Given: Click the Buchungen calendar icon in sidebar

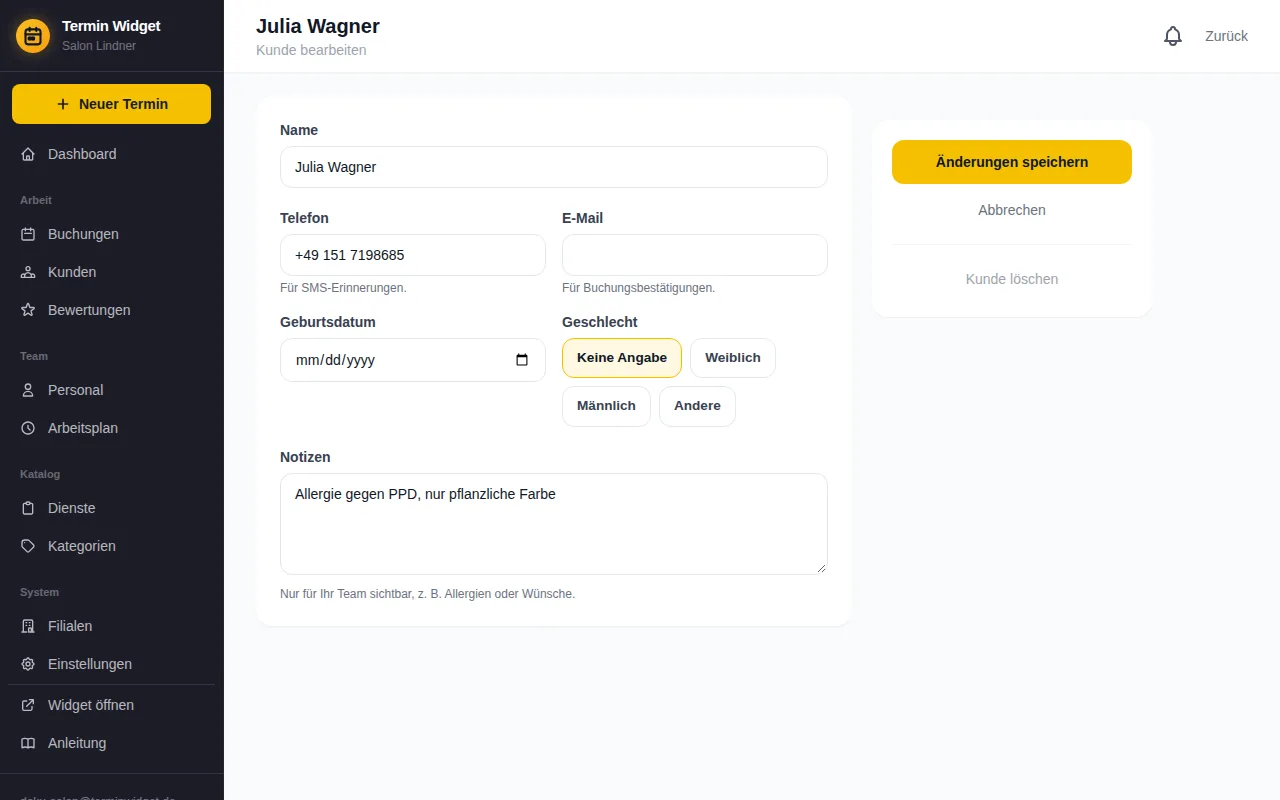Looking at the screenshot, I should [28, 234].
